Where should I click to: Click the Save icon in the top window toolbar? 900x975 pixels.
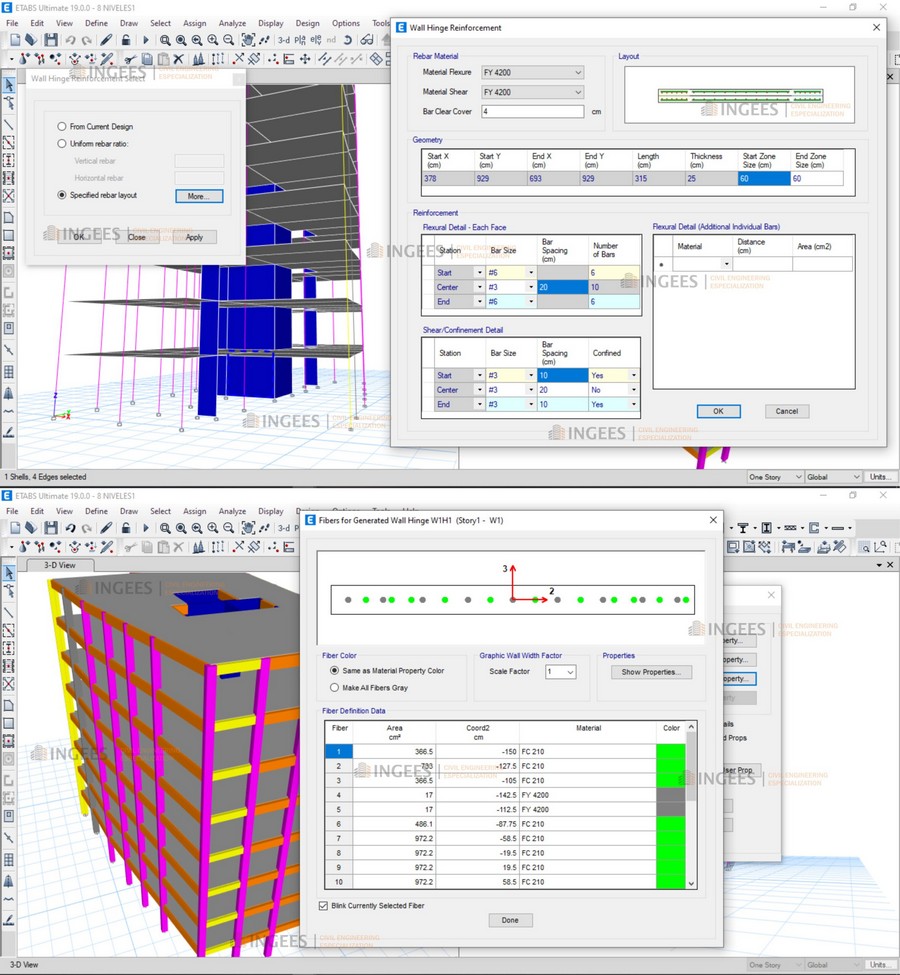[x=50, y=40]
